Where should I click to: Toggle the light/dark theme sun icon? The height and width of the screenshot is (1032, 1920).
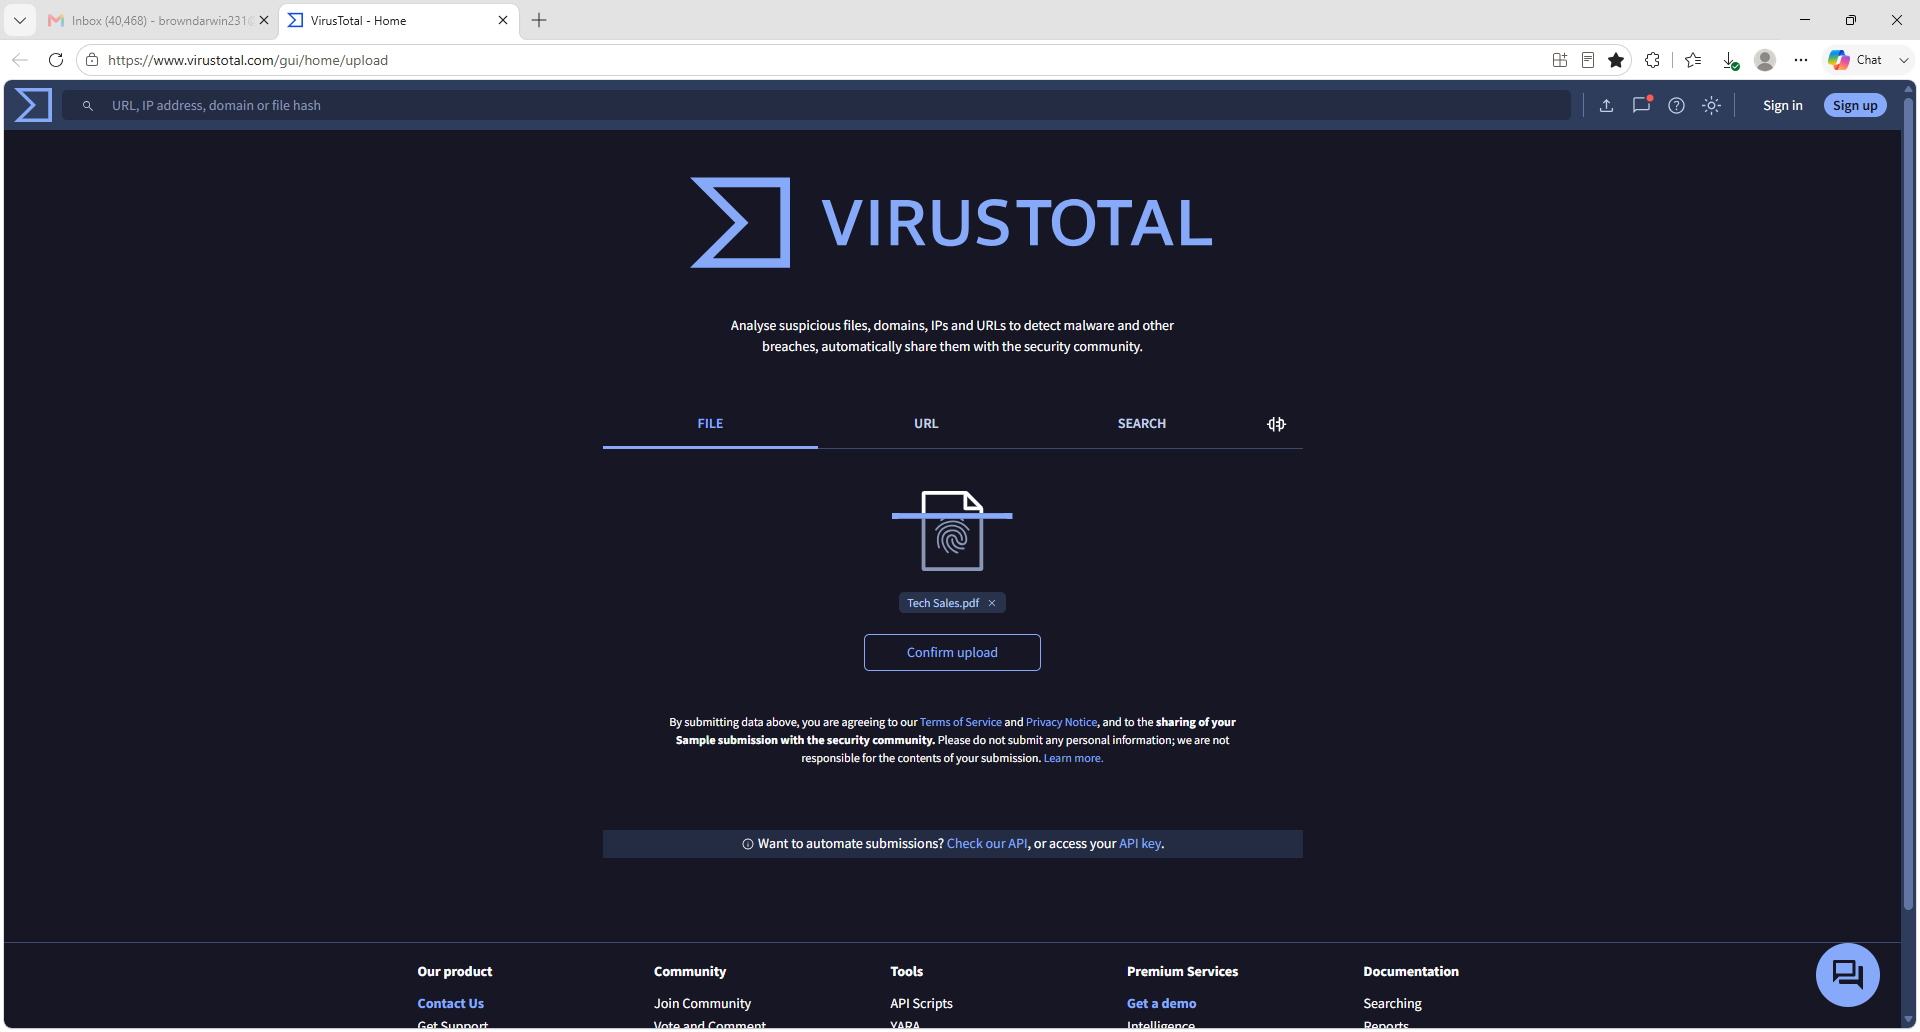click(1712, 105)
